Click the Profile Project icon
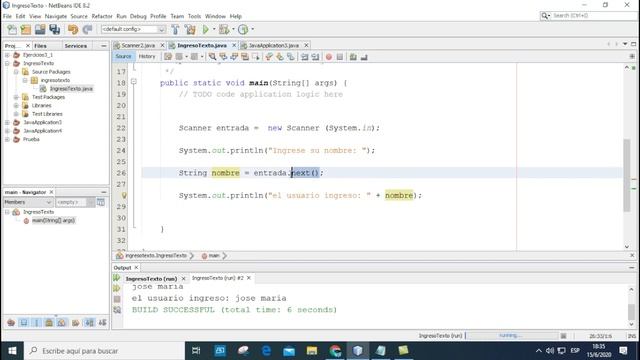The width and height of the screenshot is (640, 360). 243,29
